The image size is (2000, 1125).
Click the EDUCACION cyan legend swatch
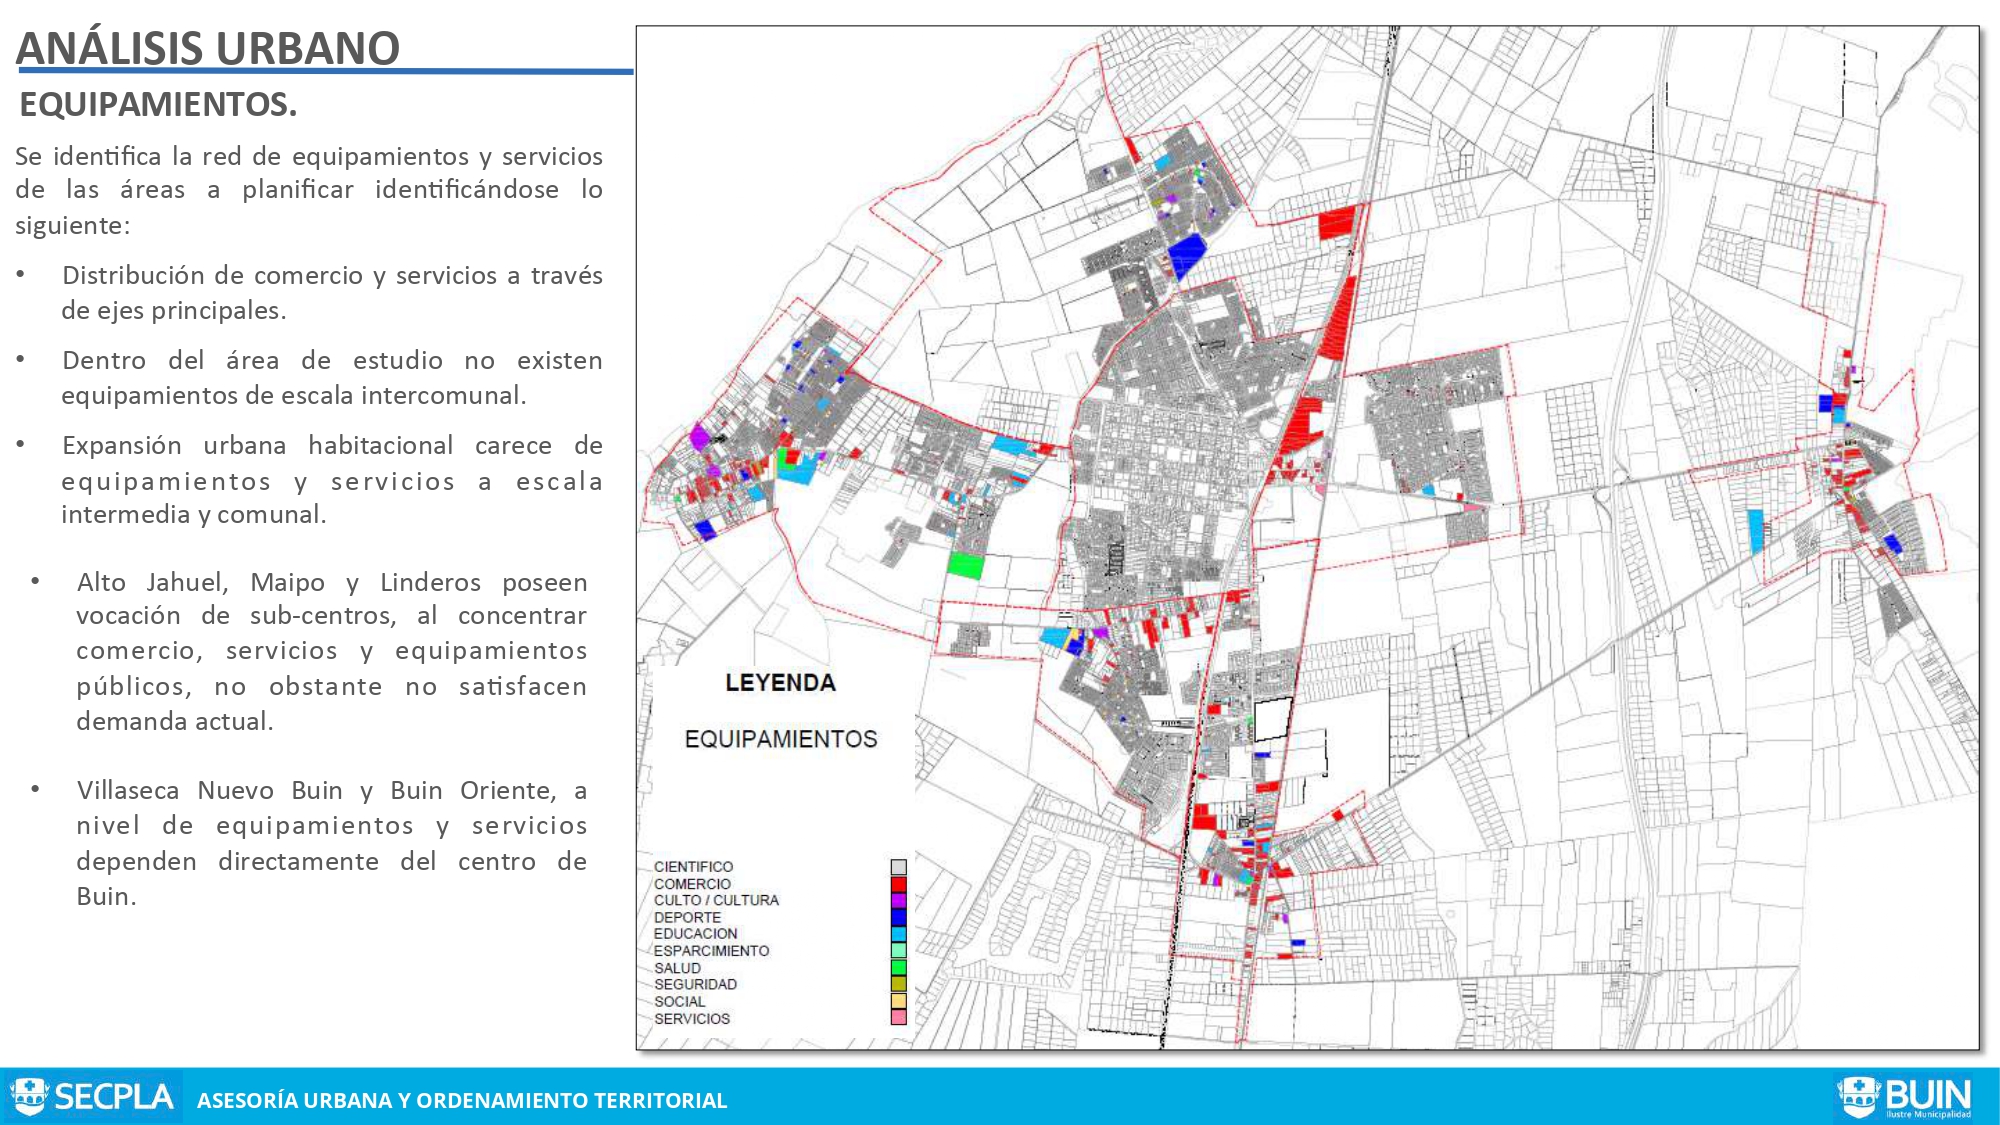(898, 934)
